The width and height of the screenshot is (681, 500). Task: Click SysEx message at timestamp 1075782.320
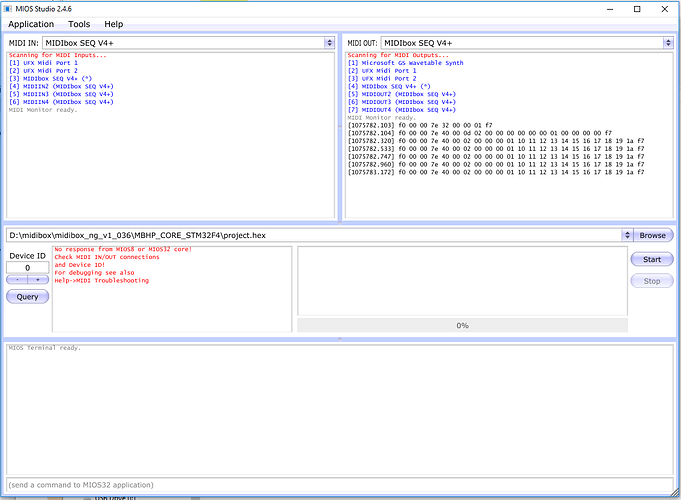496,141
